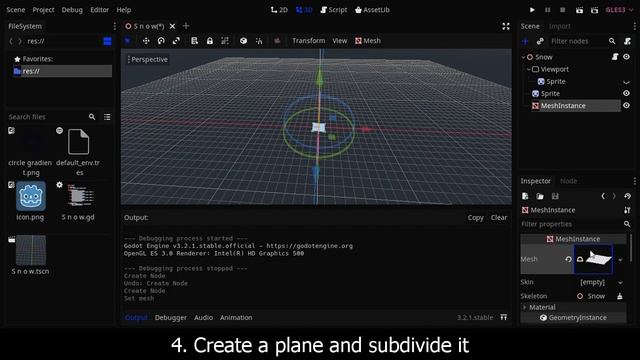The height and width of the screenshot is (360, 640).
Task: Open the Editor menu
Action: (x=100, y=10)
